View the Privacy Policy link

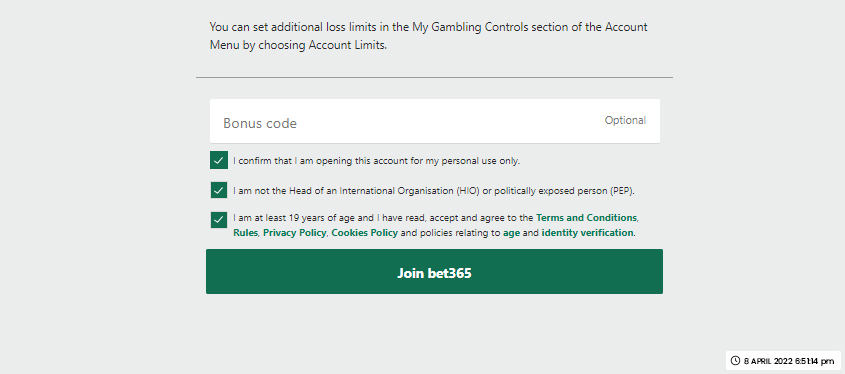[x=294, y=233]
